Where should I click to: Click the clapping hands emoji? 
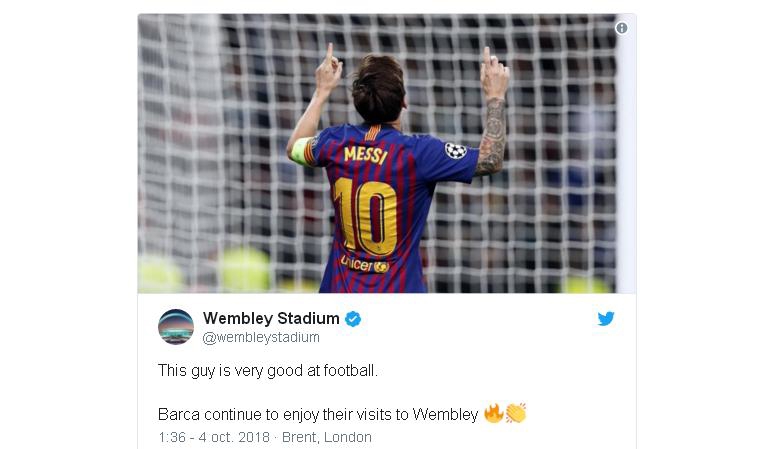click(x=515, y=413)
